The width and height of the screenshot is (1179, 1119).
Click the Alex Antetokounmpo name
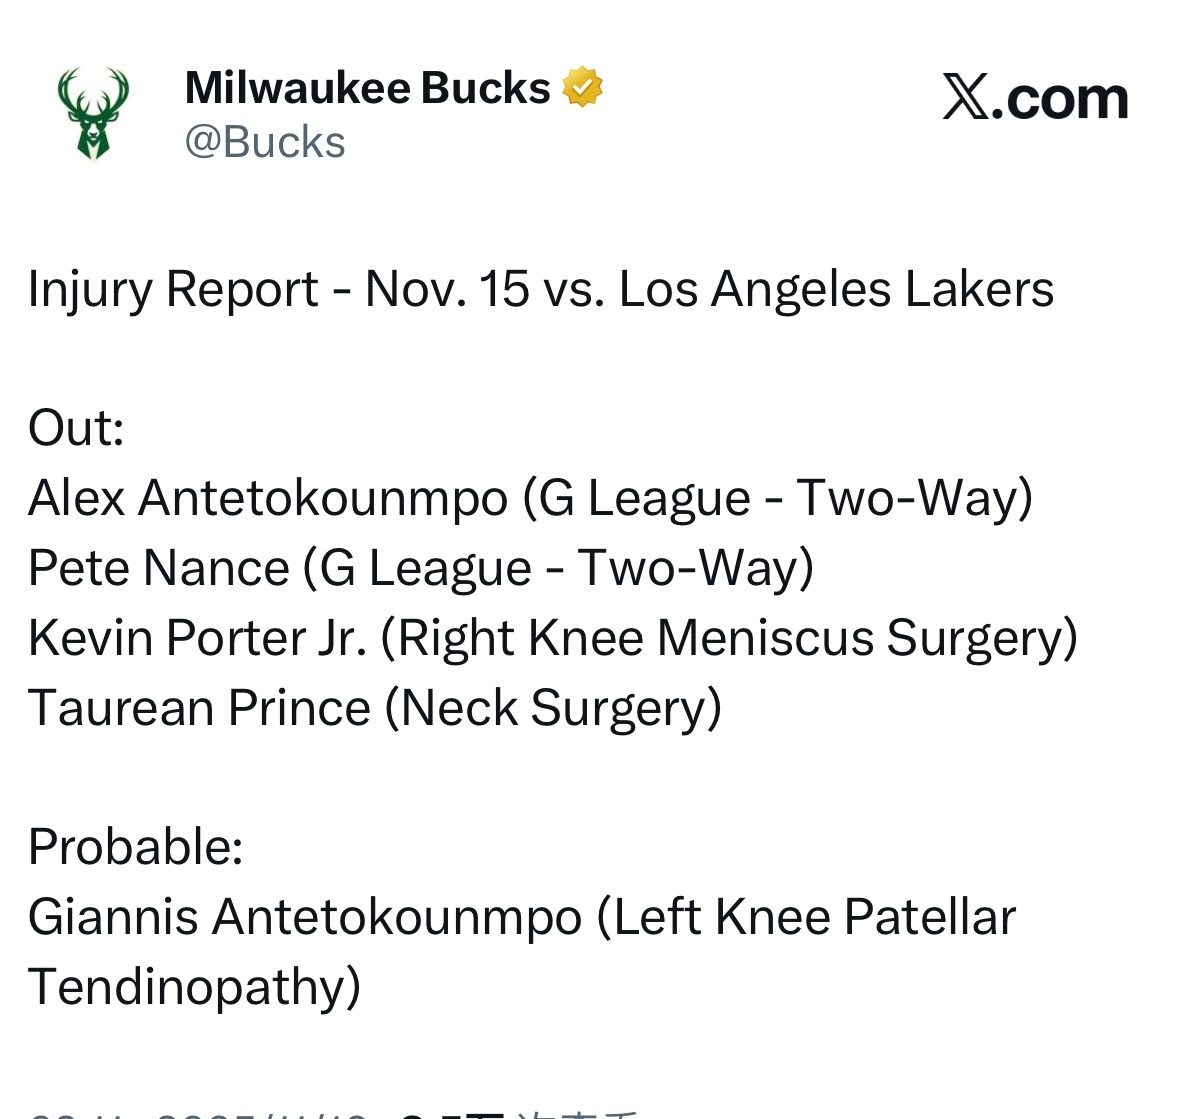pos(268,498)
